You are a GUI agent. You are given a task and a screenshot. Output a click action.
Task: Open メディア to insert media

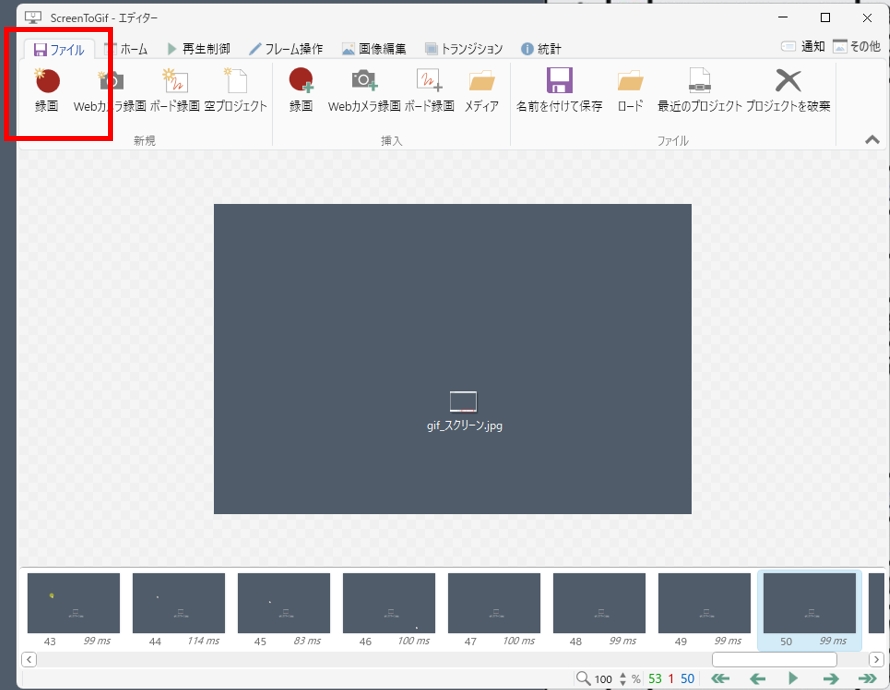click(482, 89)
